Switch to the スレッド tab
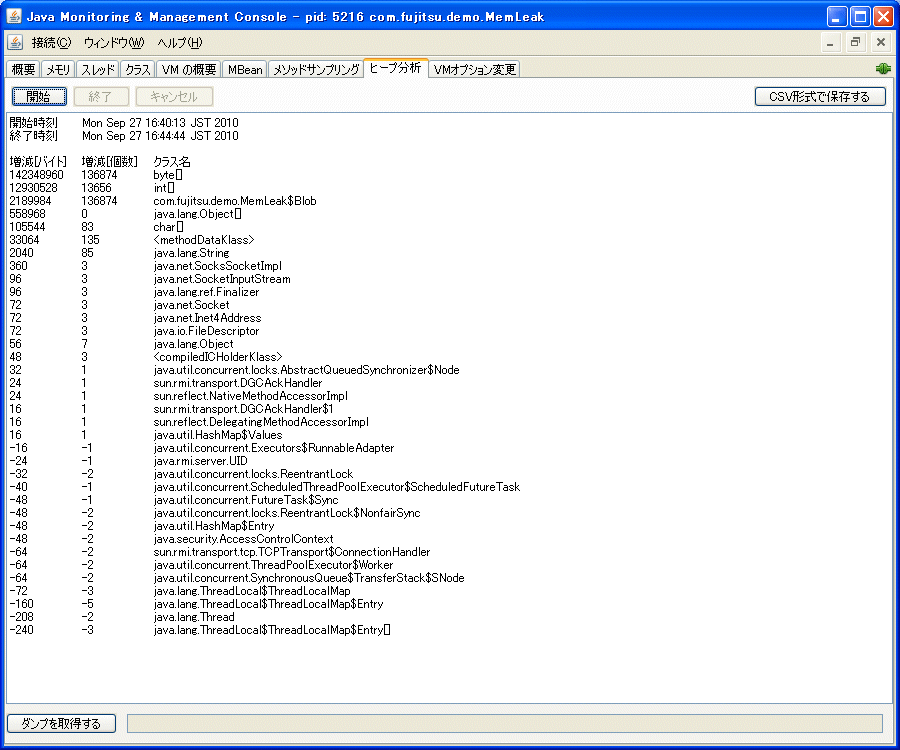900x750 pixels. [98, 69]
